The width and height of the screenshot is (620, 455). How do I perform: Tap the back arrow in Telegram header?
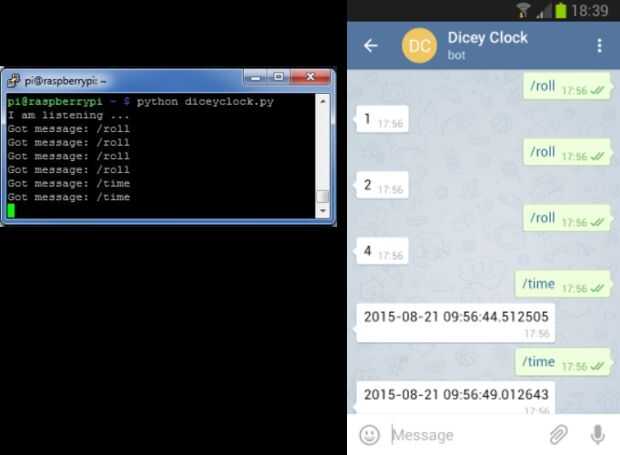(370, 46)
